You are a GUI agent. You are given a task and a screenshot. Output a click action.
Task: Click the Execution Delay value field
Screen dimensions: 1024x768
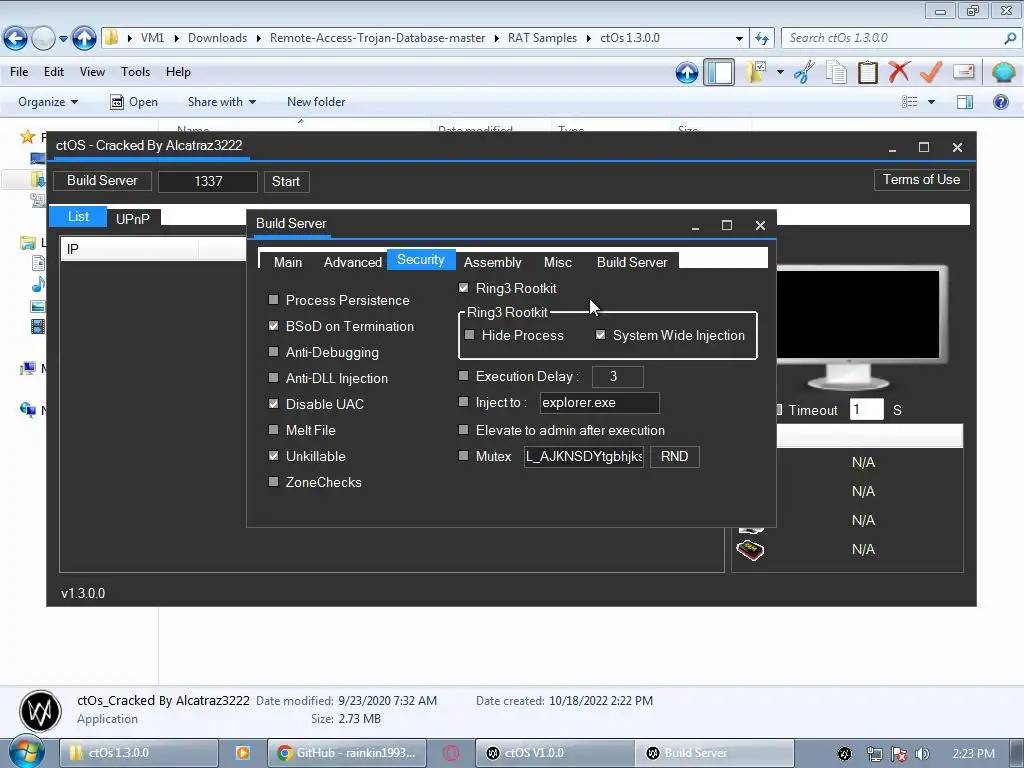[617, 377]
